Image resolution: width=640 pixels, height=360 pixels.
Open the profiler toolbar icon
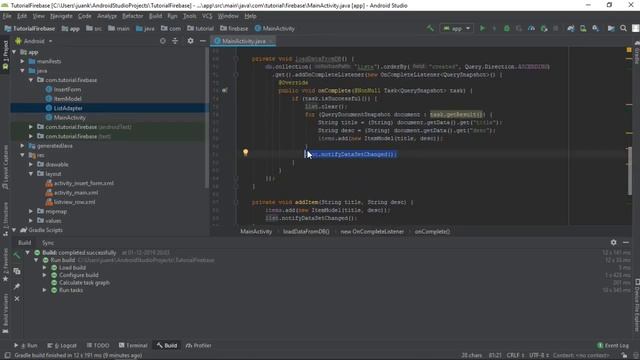[x=531, y=28]
